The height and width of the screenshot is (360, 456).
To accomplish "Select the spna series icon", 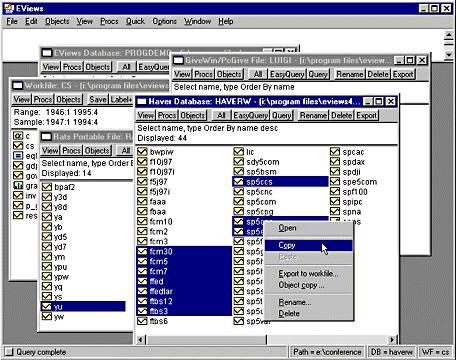I will (x=335, y=212).
